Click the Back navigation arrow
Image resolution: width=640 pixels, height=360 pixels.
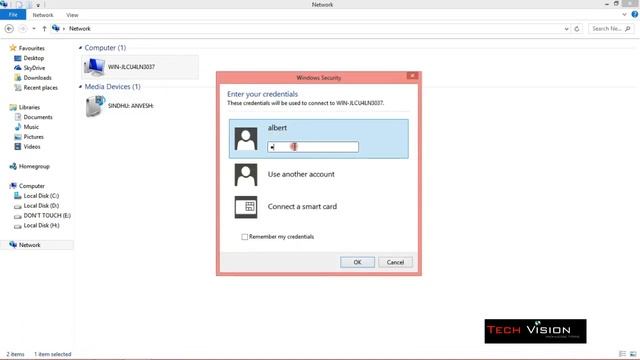click(9, 29)
